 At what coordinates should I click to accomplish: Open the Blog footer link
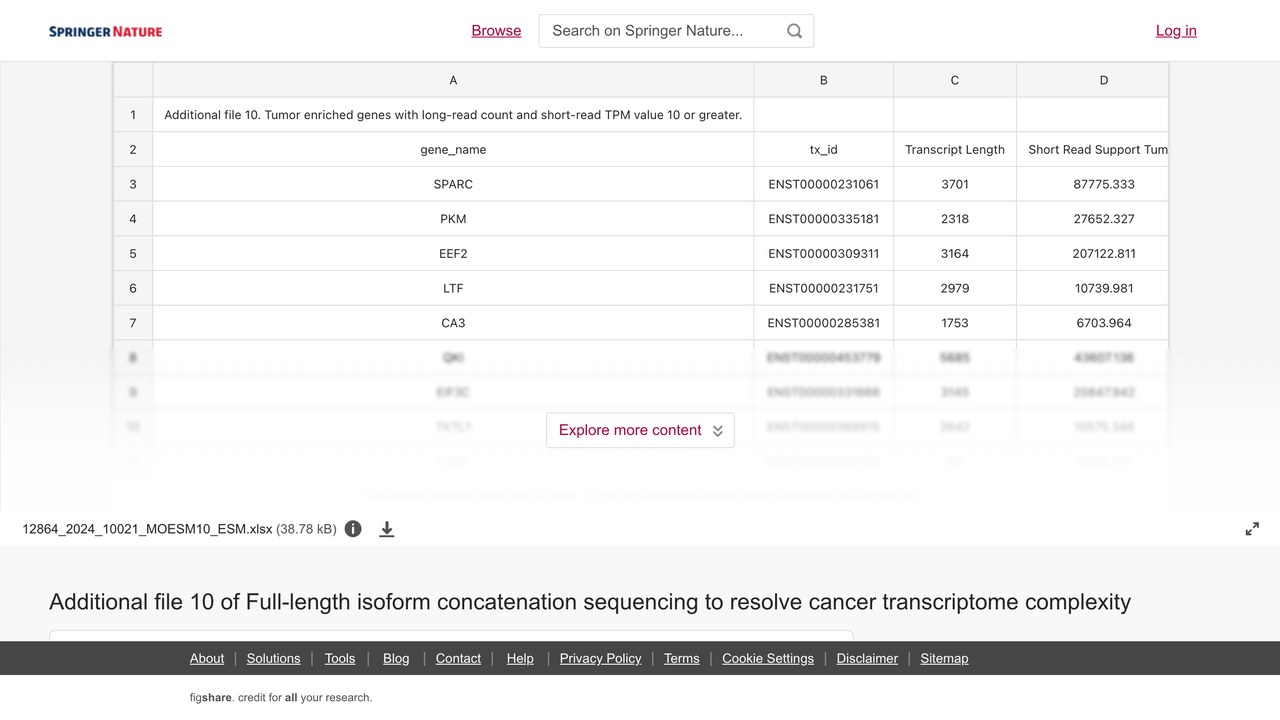coord(396,658)
